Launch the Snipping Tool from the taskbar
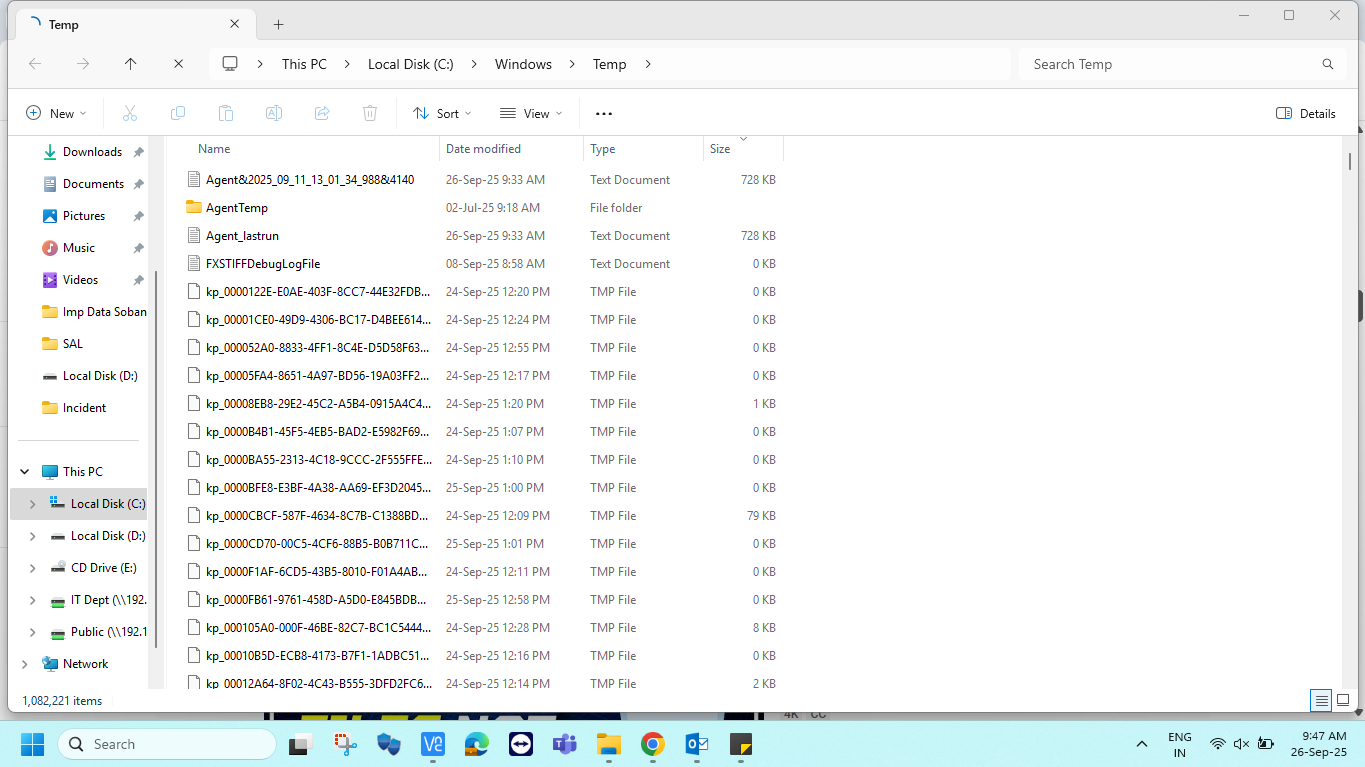 coord(345,744)
